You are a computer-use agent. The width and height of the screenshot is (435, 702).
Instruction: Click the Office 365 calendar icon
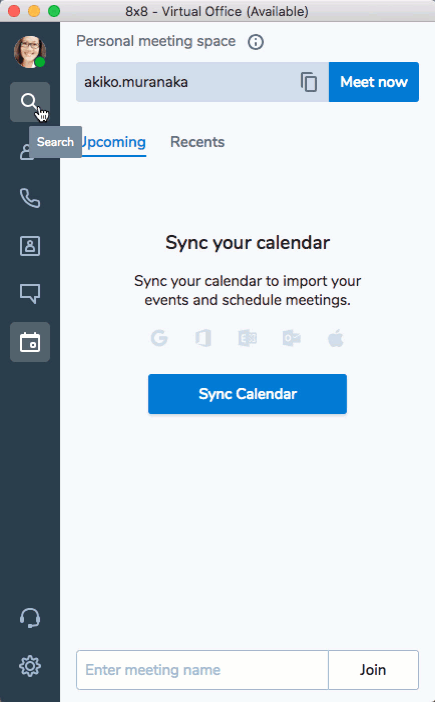point(203,338)
